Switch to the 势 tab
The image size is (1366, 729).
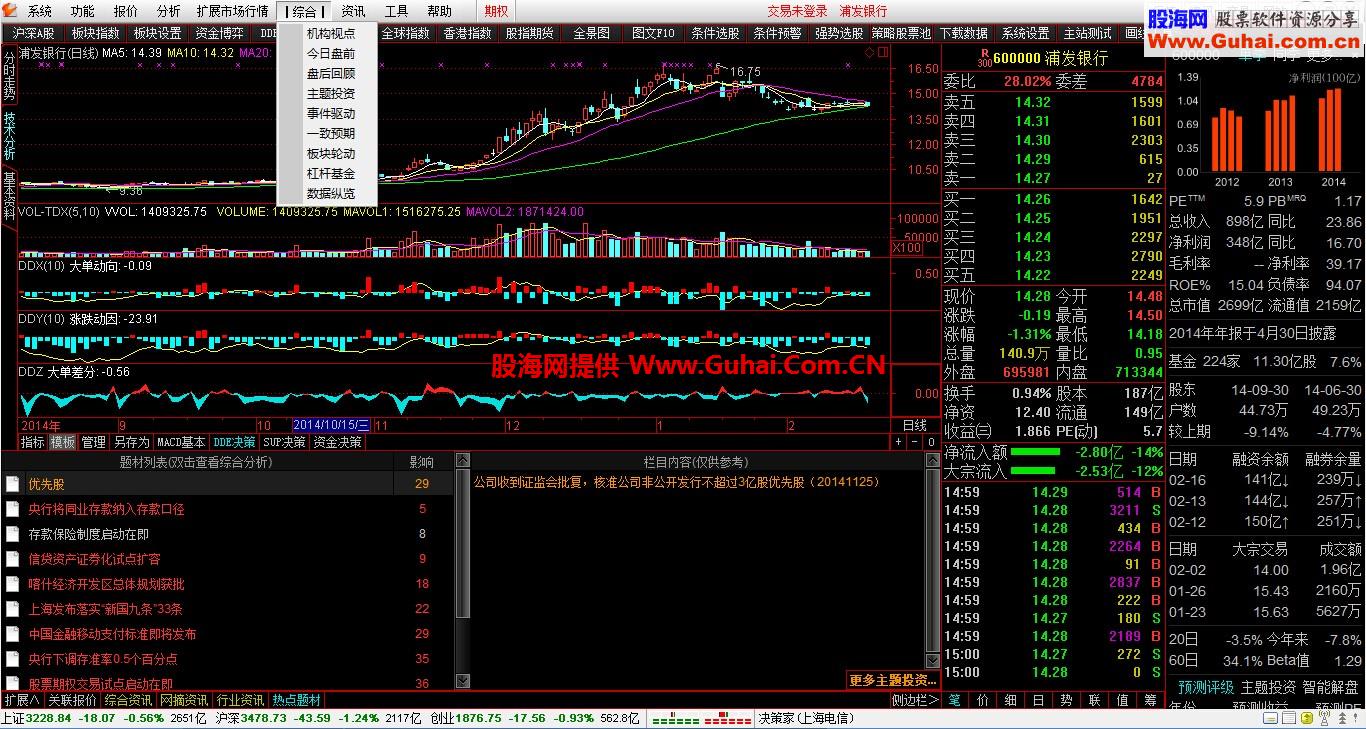[x=1067, y=700]
